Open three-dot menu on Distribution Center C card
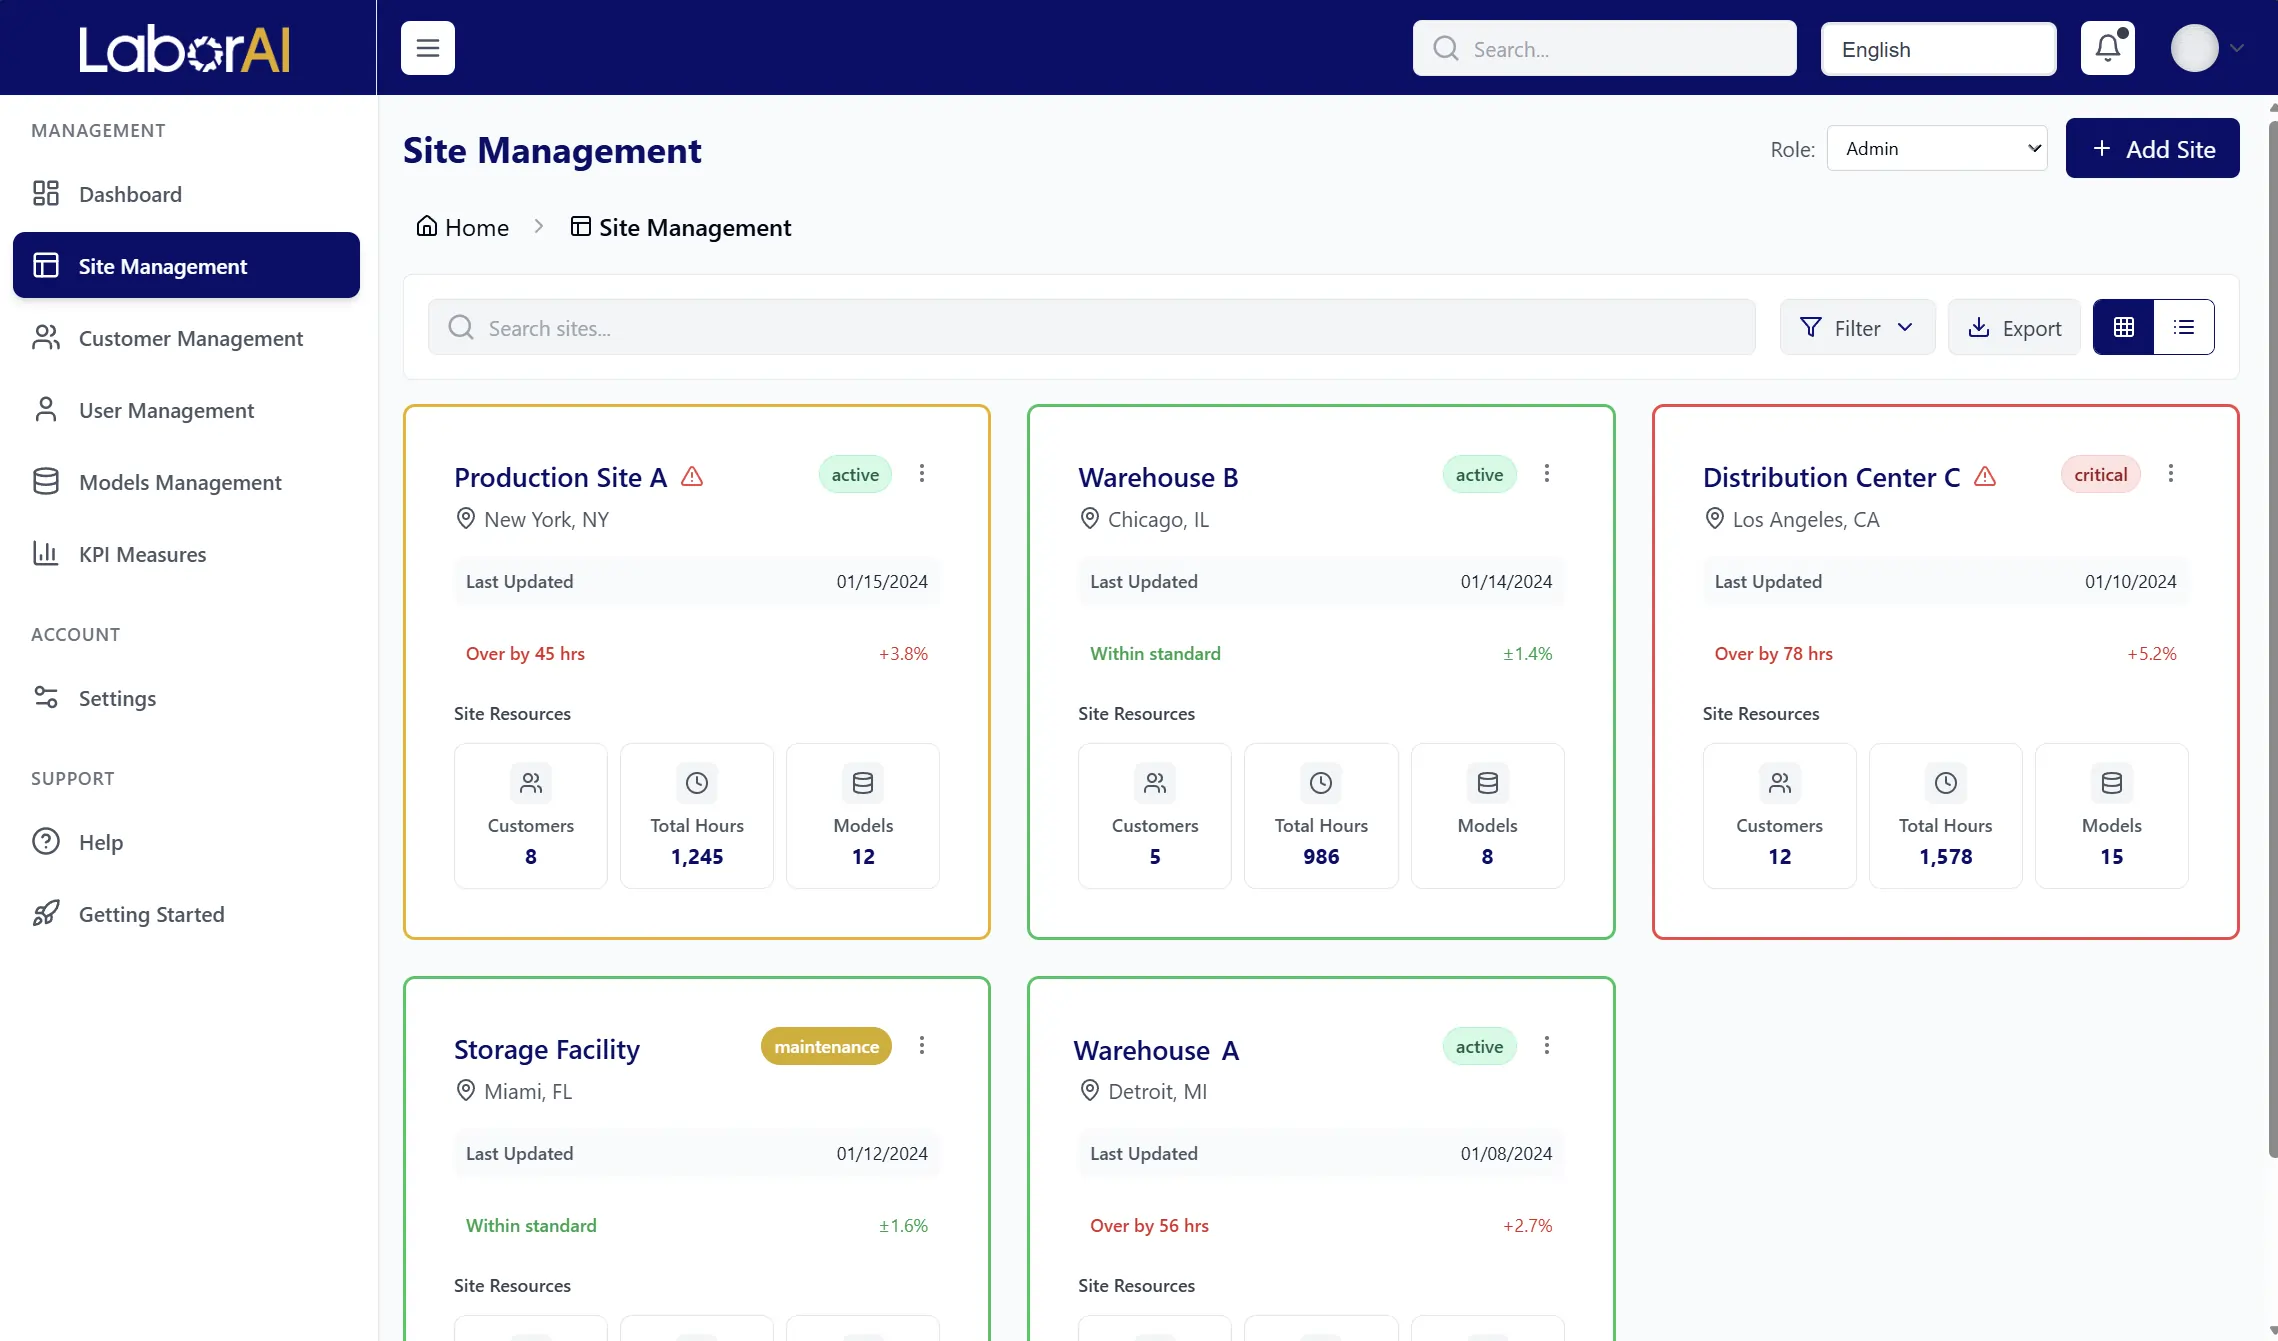The width and height of the screenshot is (2278, 1341). pos(2171,474)
